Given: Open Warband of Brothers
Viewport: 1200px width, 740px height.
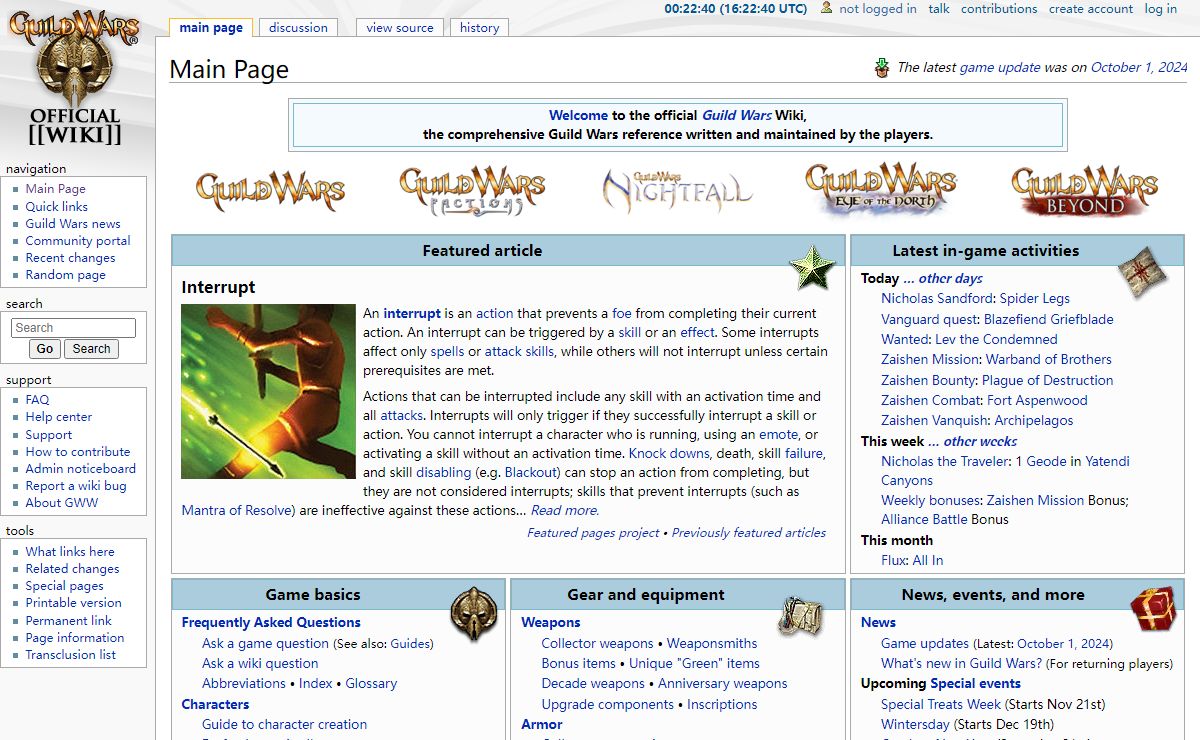Looking at the screenshot, I should [x=1049, y=359].
